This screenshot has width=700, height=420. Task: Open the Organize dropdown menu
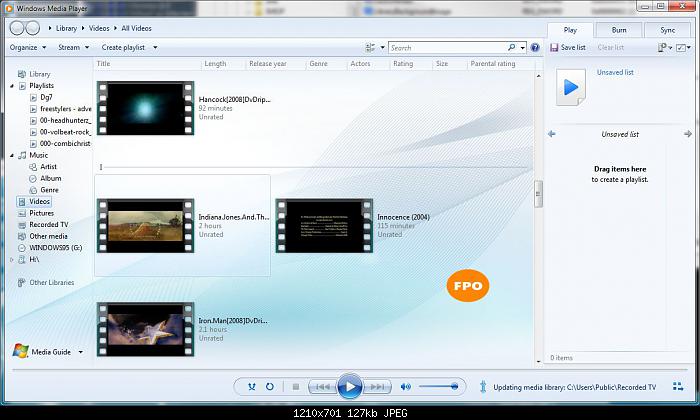pyautogui.click(x=28, y=47)
